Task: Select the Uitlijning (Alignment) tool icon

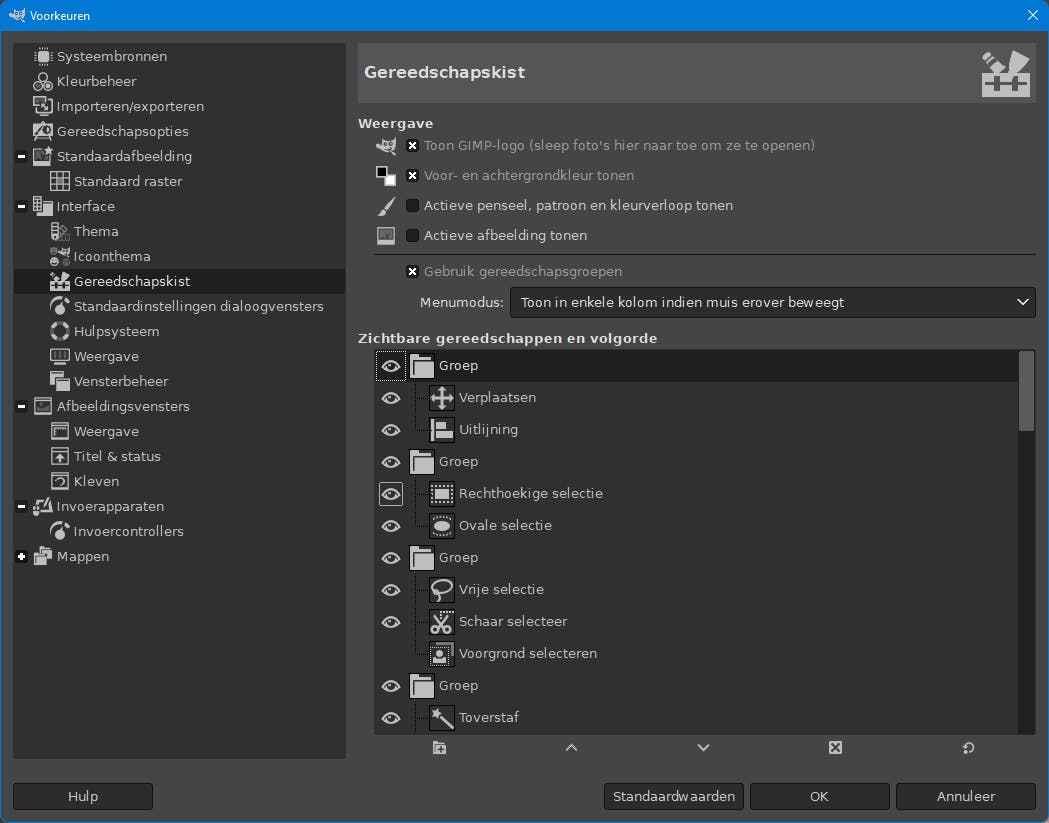Action: pyautogui.click(x=440, y=430)
